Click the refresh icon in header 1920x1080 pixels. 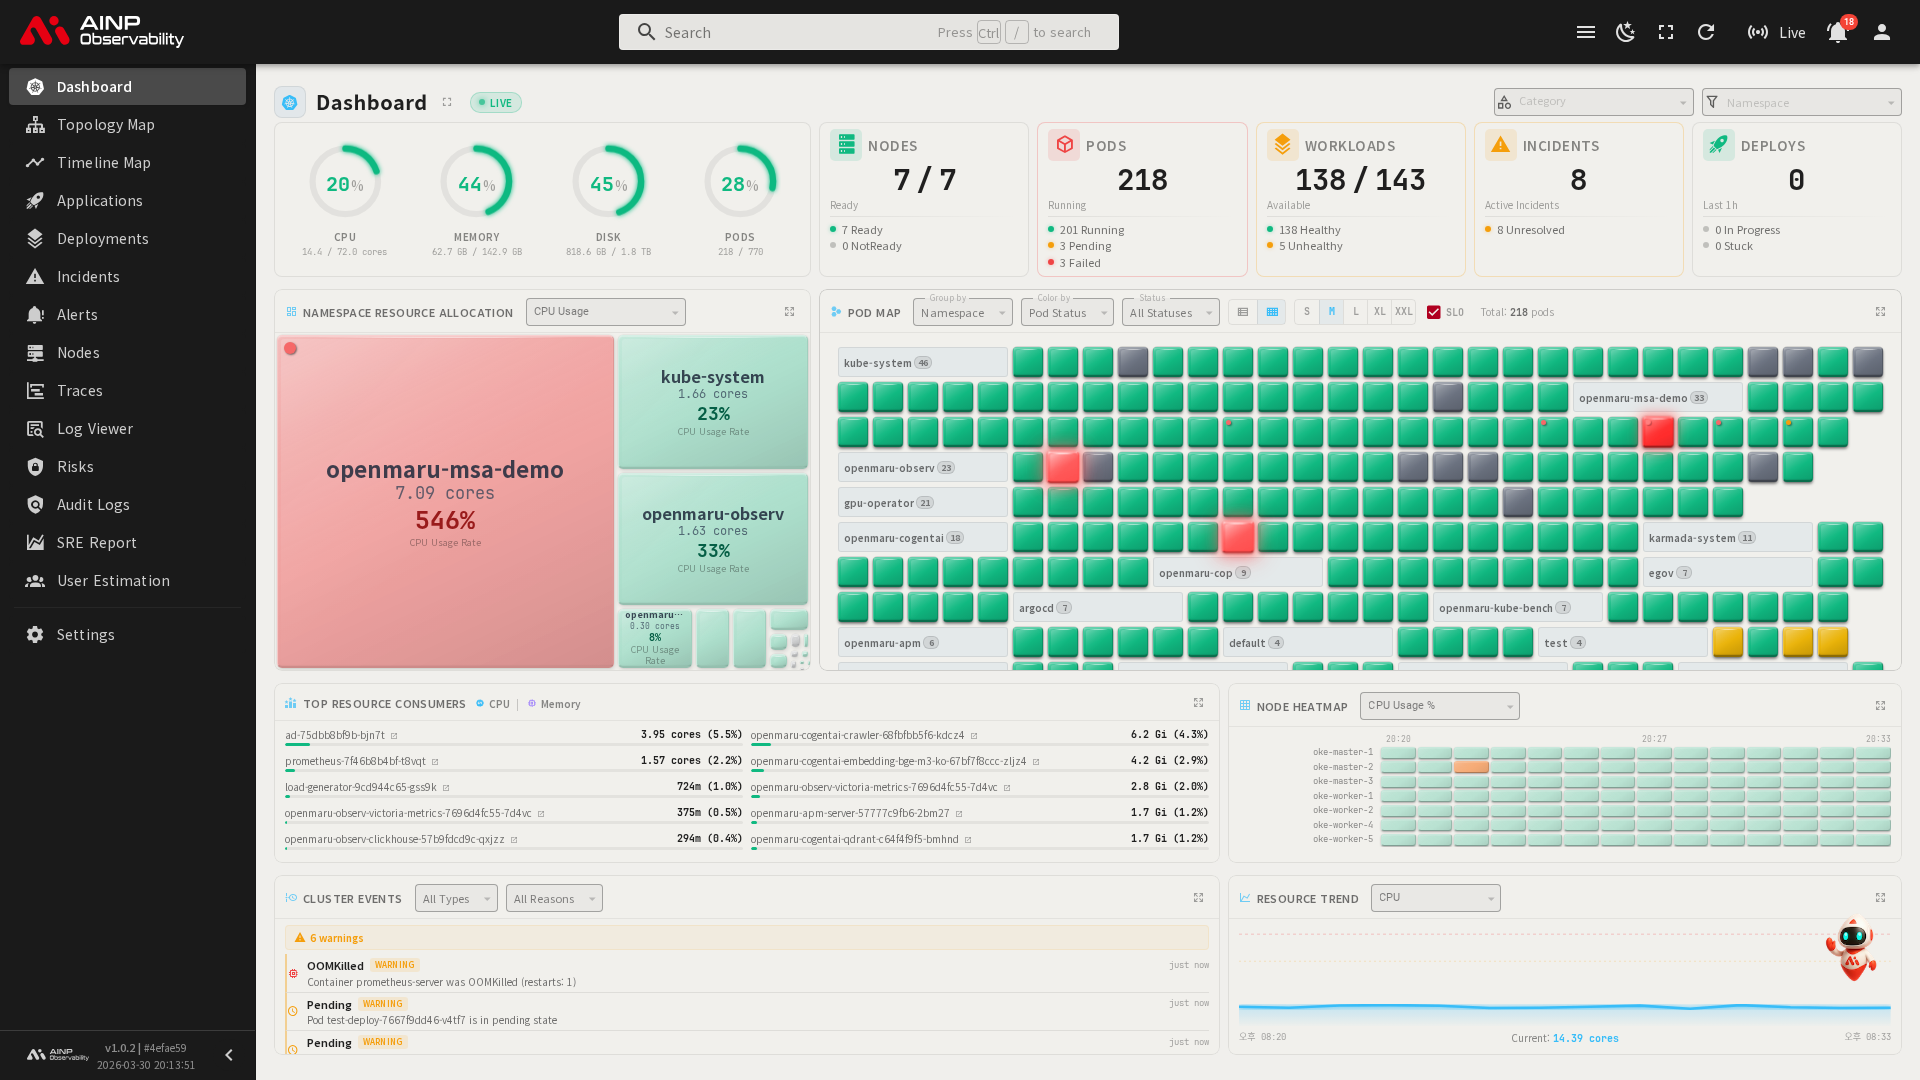pyautogui.click(x=1706, y=32)
